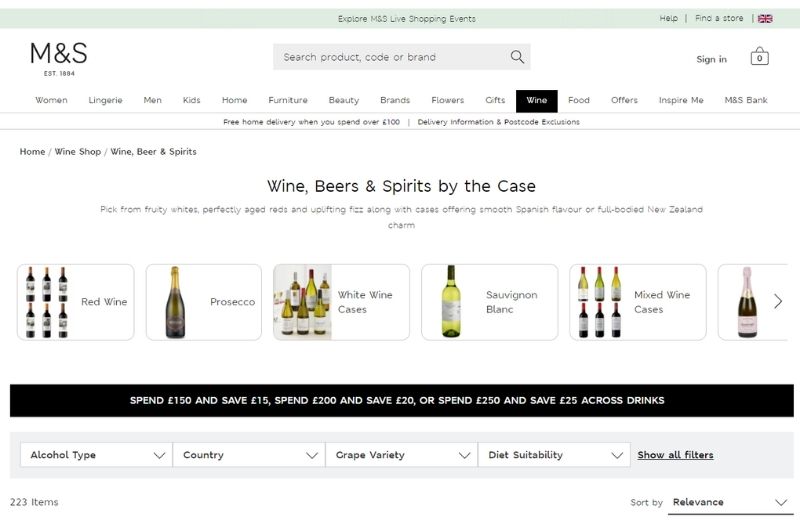Open the Brands menu

tap(395, 100)
